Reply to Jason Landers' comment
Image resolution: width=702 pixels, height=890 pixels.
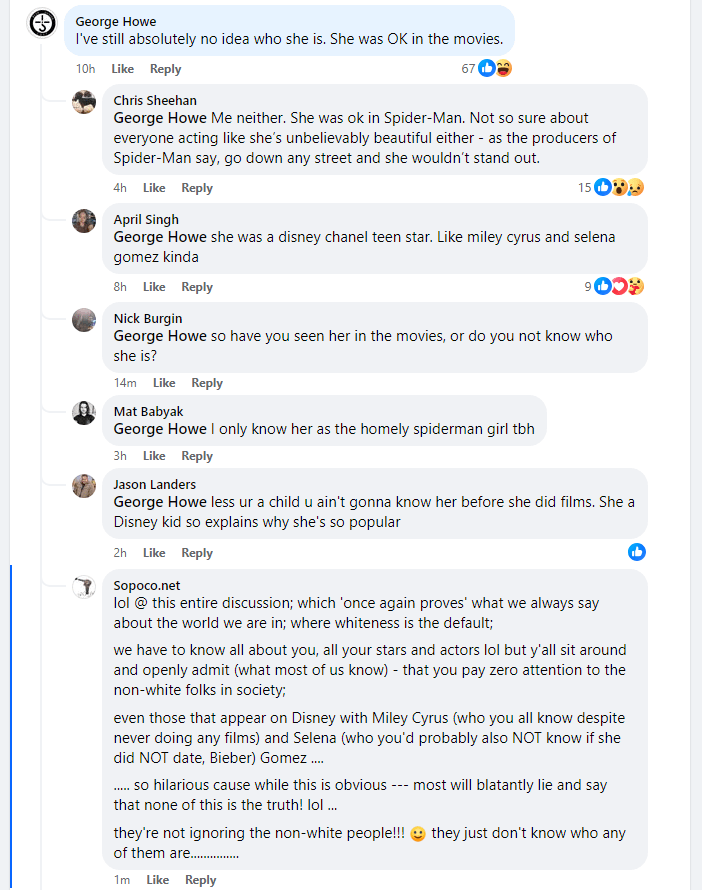(x=197, y=553)
